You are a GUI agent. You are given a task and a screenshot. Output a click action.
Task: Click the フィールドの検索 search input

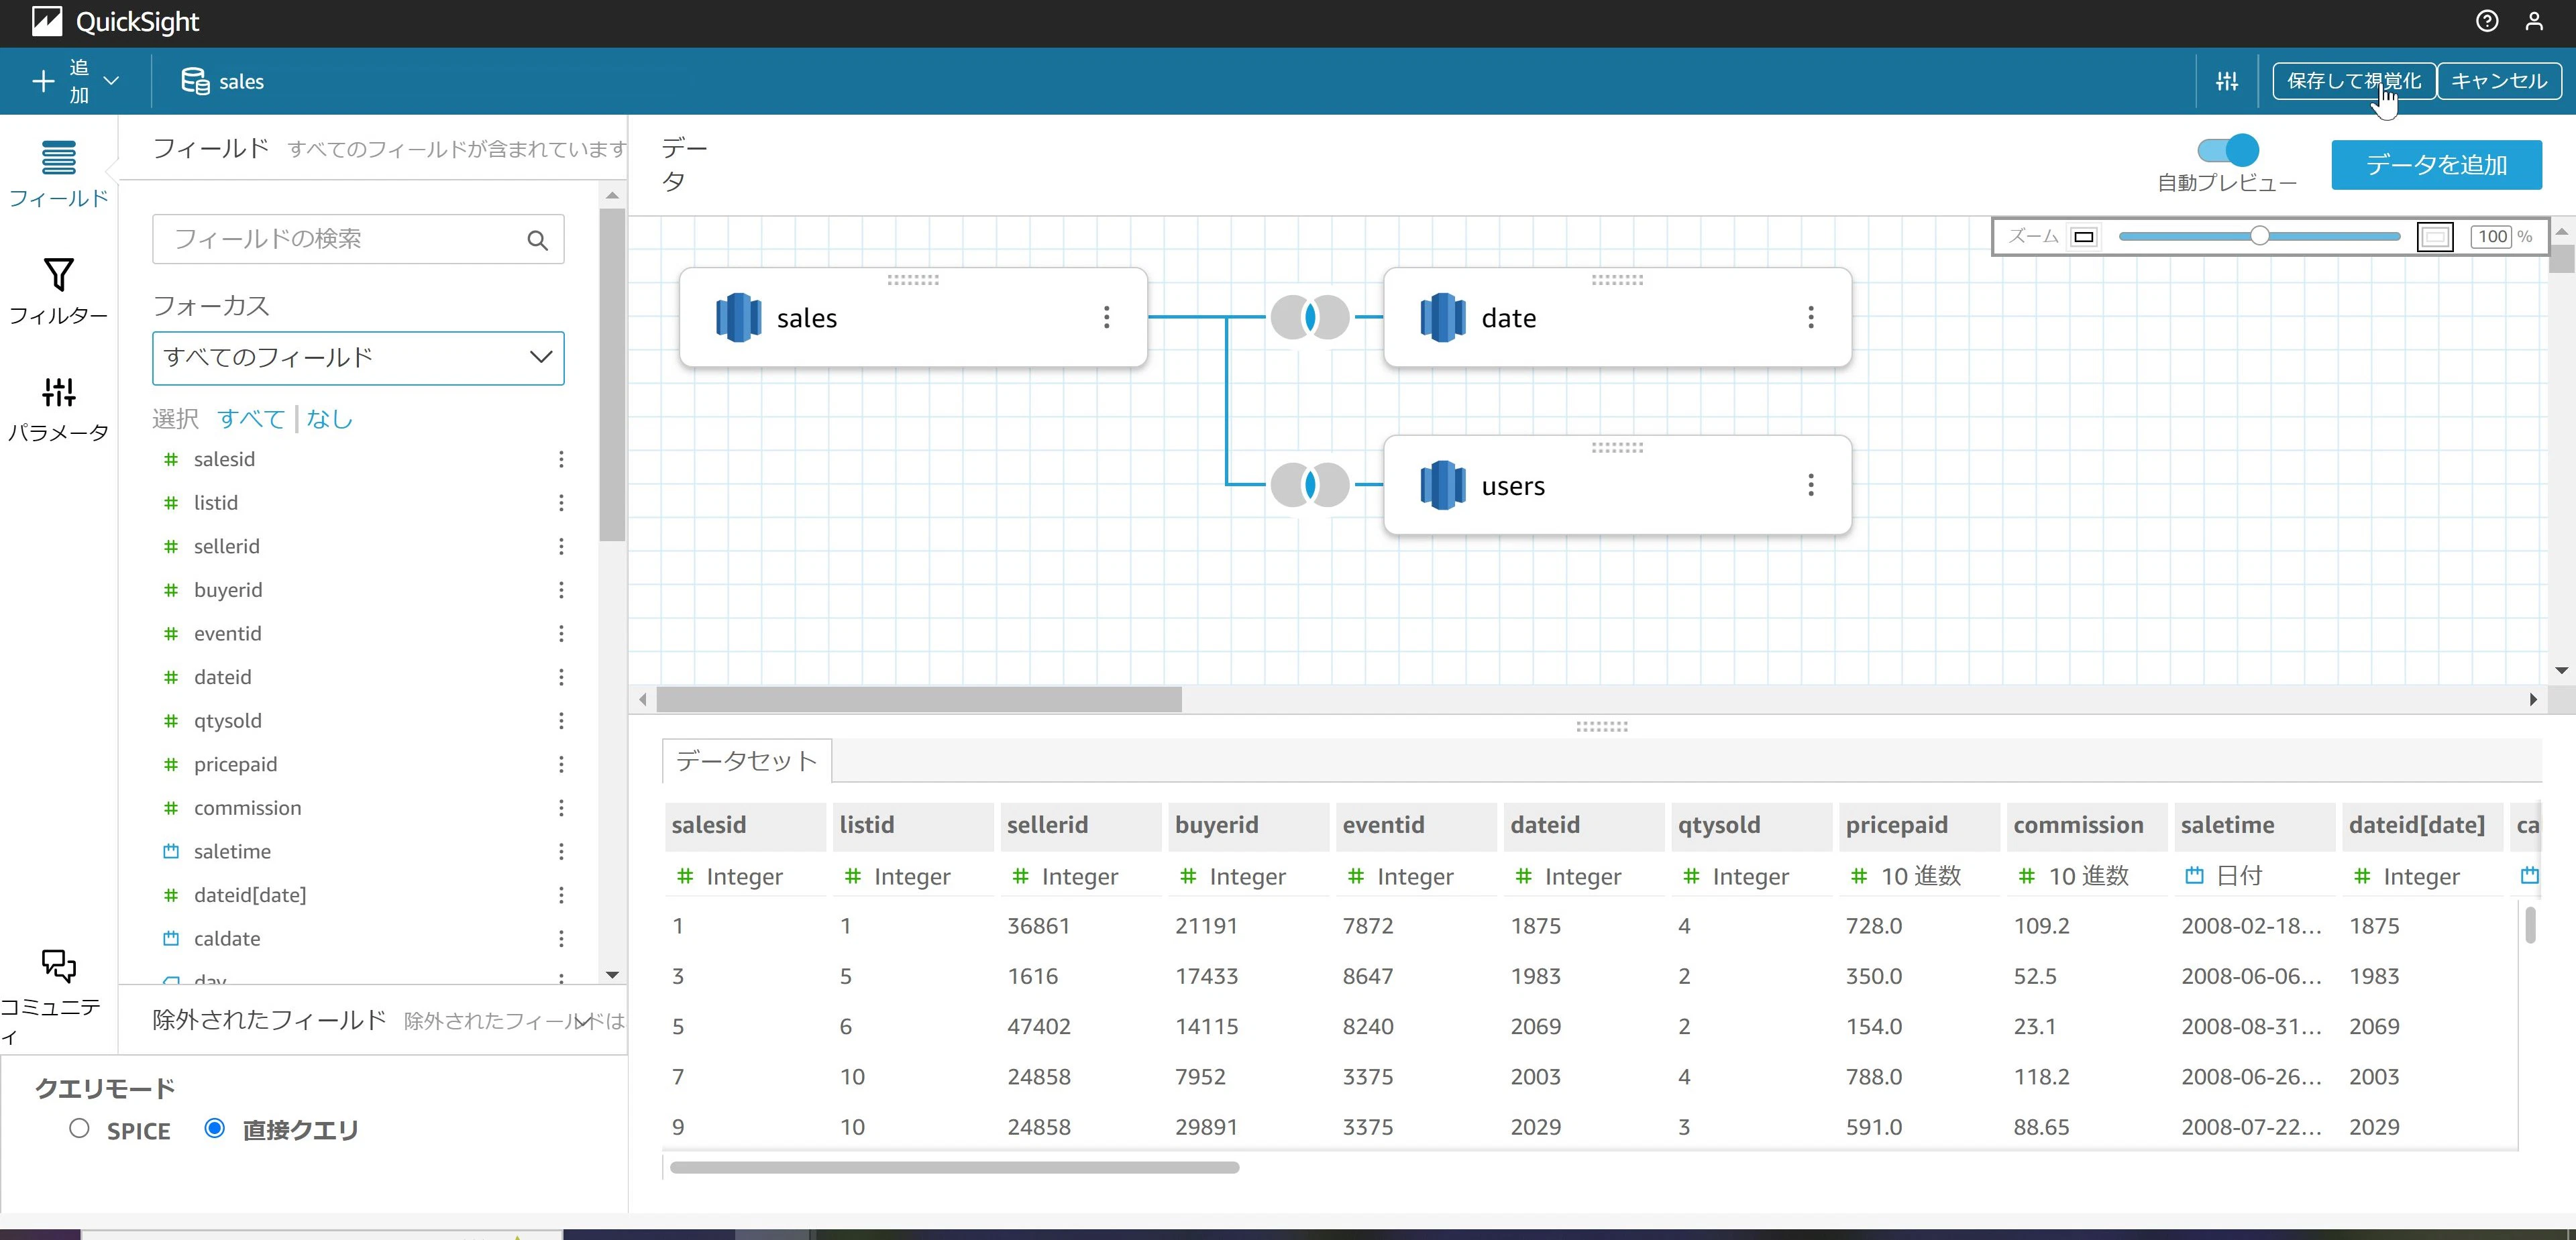coord(358,239)
